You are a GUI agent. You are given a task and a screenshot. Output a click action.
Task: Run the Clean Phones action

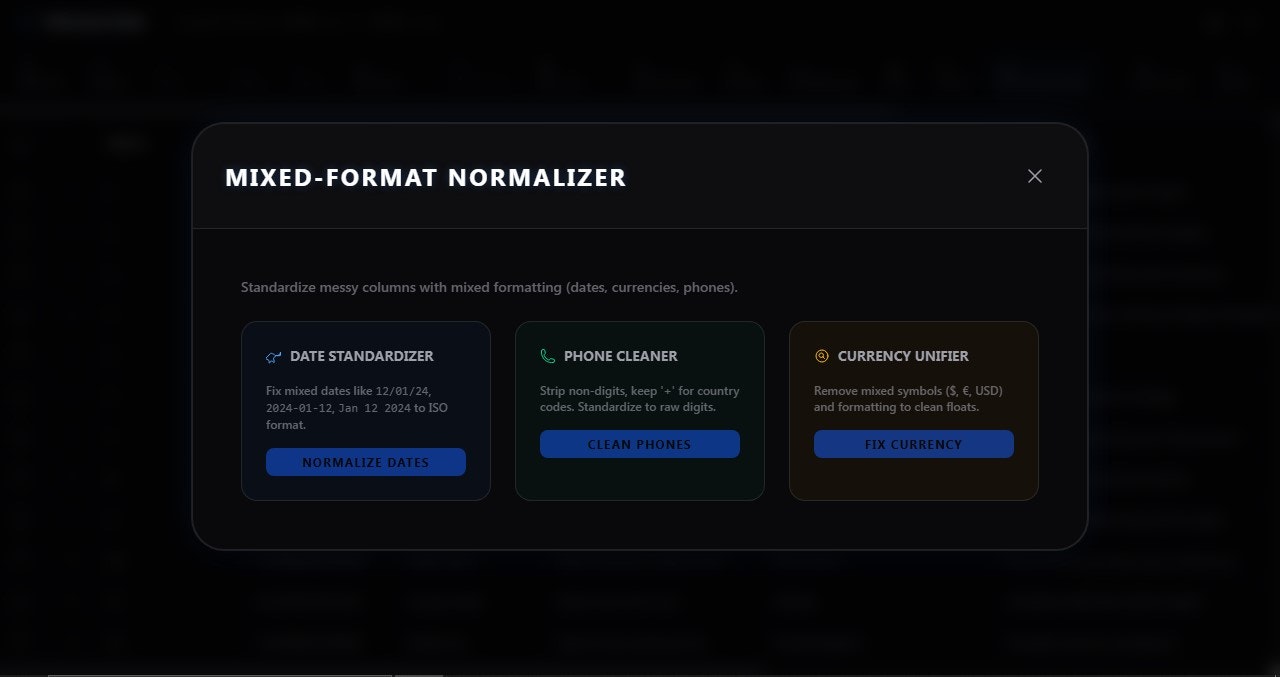click(639, 444)
